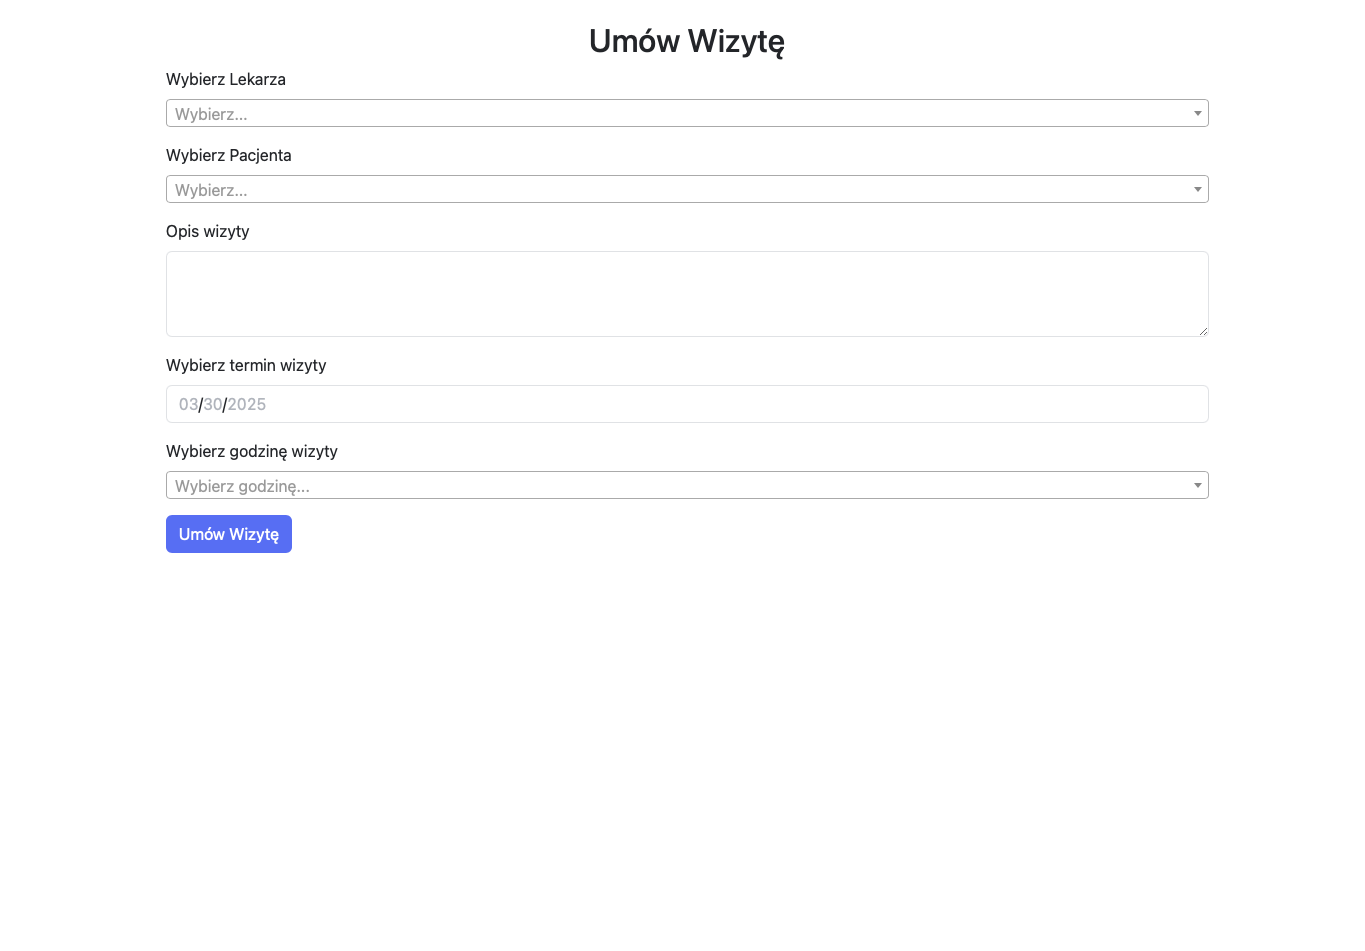Click the arrow icon of Lekarza select
The height and width of the screenshot is (951, 1365).
click(1197, 113)
